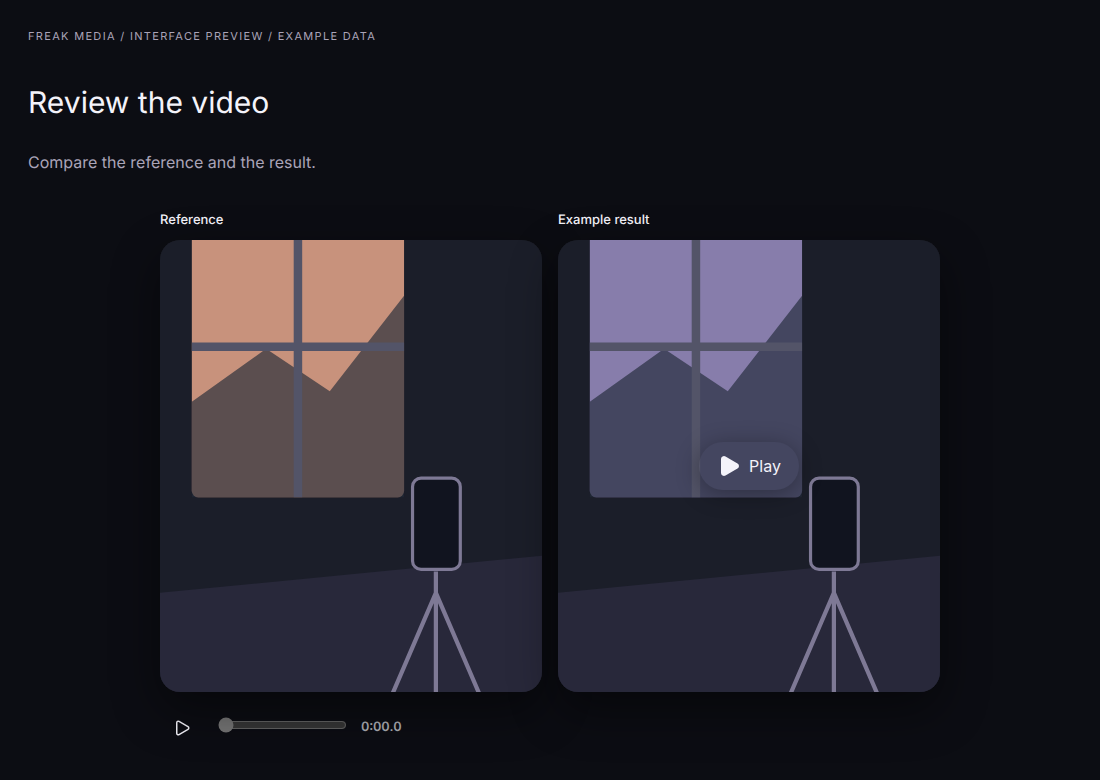
Task: Click the 'Reference' label
Action: [192, 220]
